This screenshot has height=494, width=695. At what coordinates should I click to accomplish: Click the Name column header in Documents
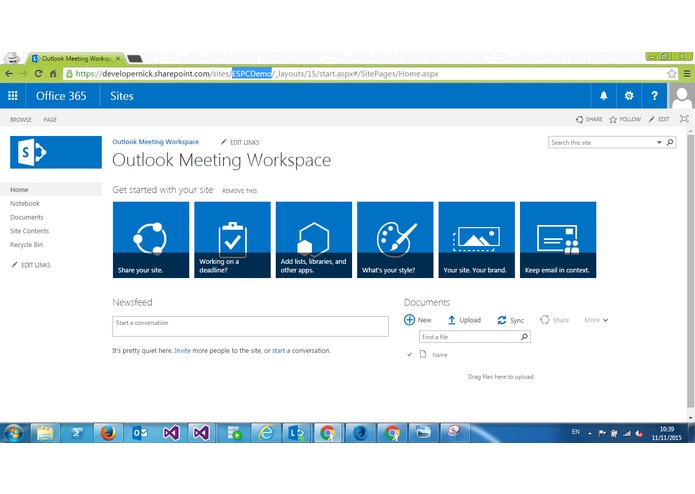(x=440, y=355)
